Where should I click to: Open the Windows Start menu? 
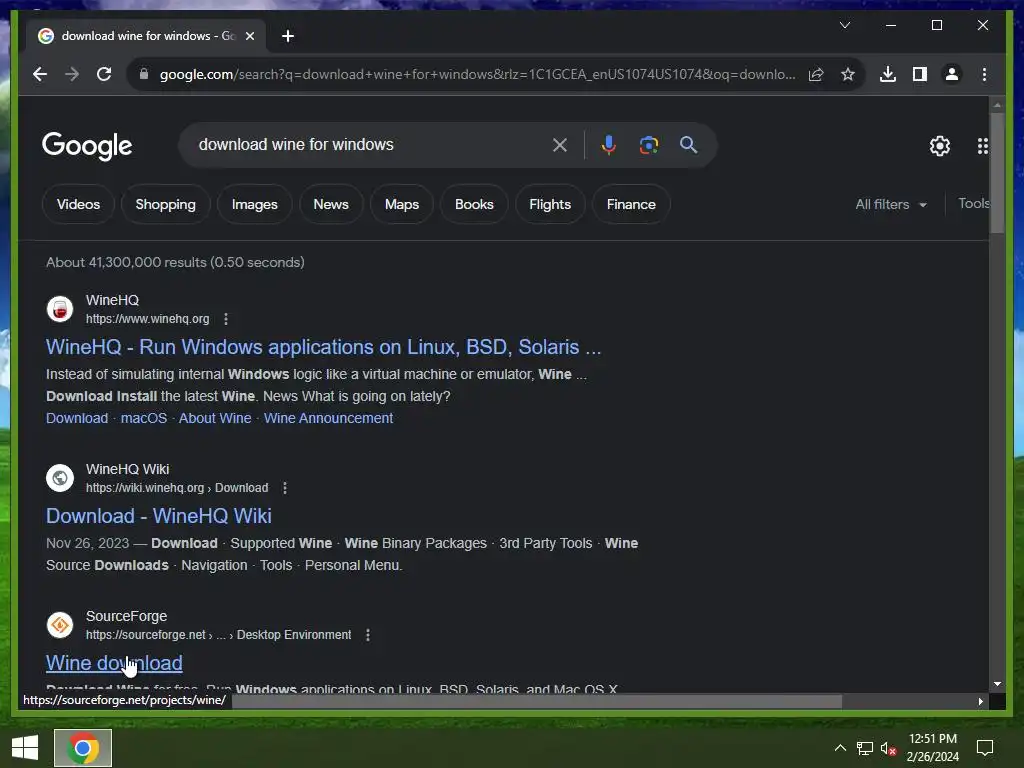point(25,748)
